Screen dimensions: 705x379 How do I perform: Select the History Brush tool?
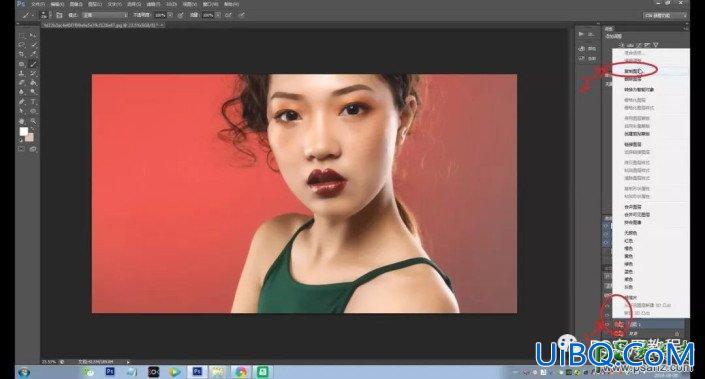pos(33,73)
